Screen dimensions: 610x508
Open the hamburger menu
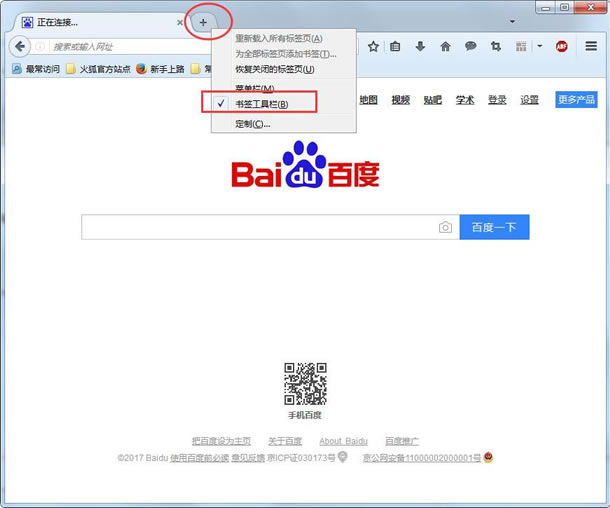591,46
